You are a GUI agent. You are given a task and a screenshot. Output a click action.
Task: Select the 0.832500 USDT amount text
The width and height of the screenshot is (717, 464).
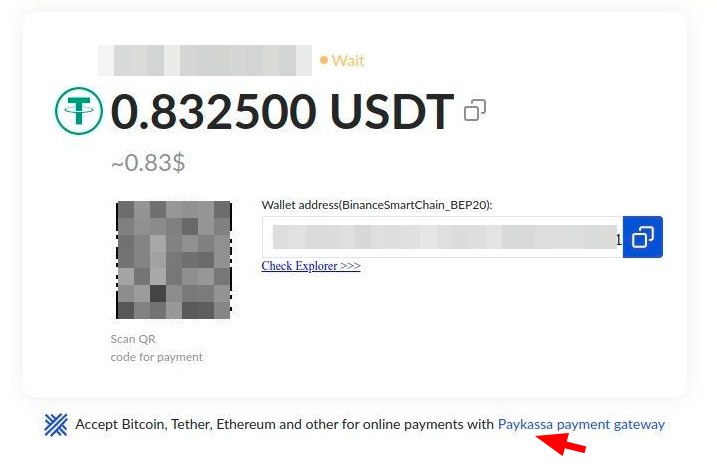[282, 111]
